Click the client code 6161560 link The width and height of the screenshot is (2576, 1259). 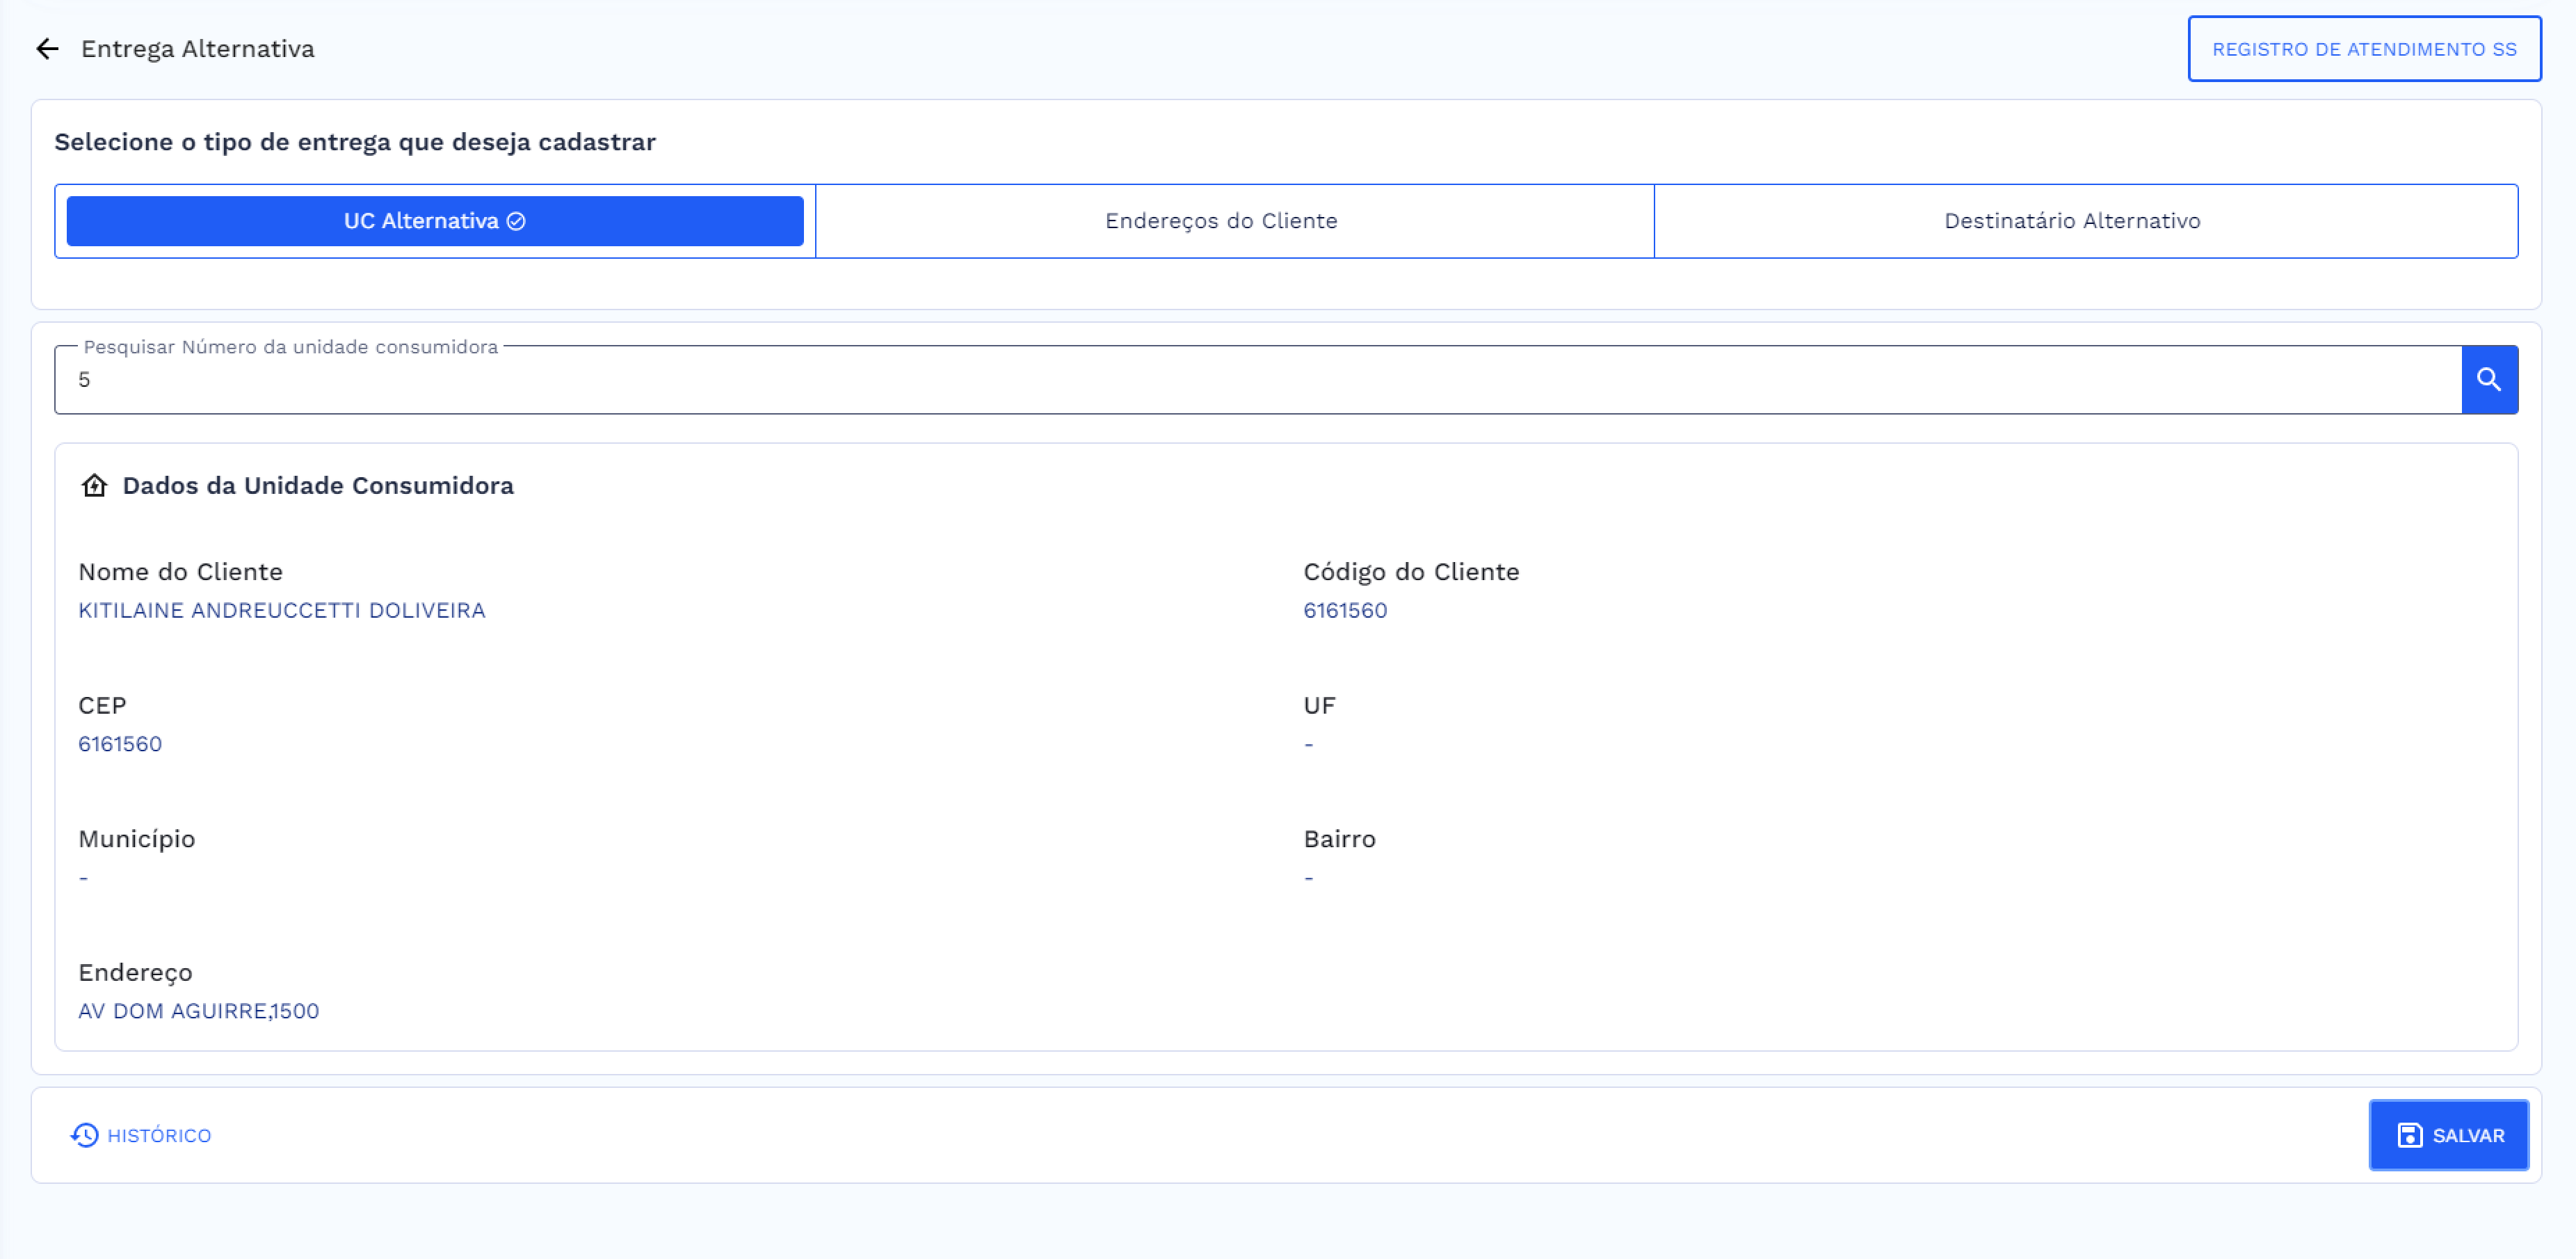click(x=1345, y=610)
